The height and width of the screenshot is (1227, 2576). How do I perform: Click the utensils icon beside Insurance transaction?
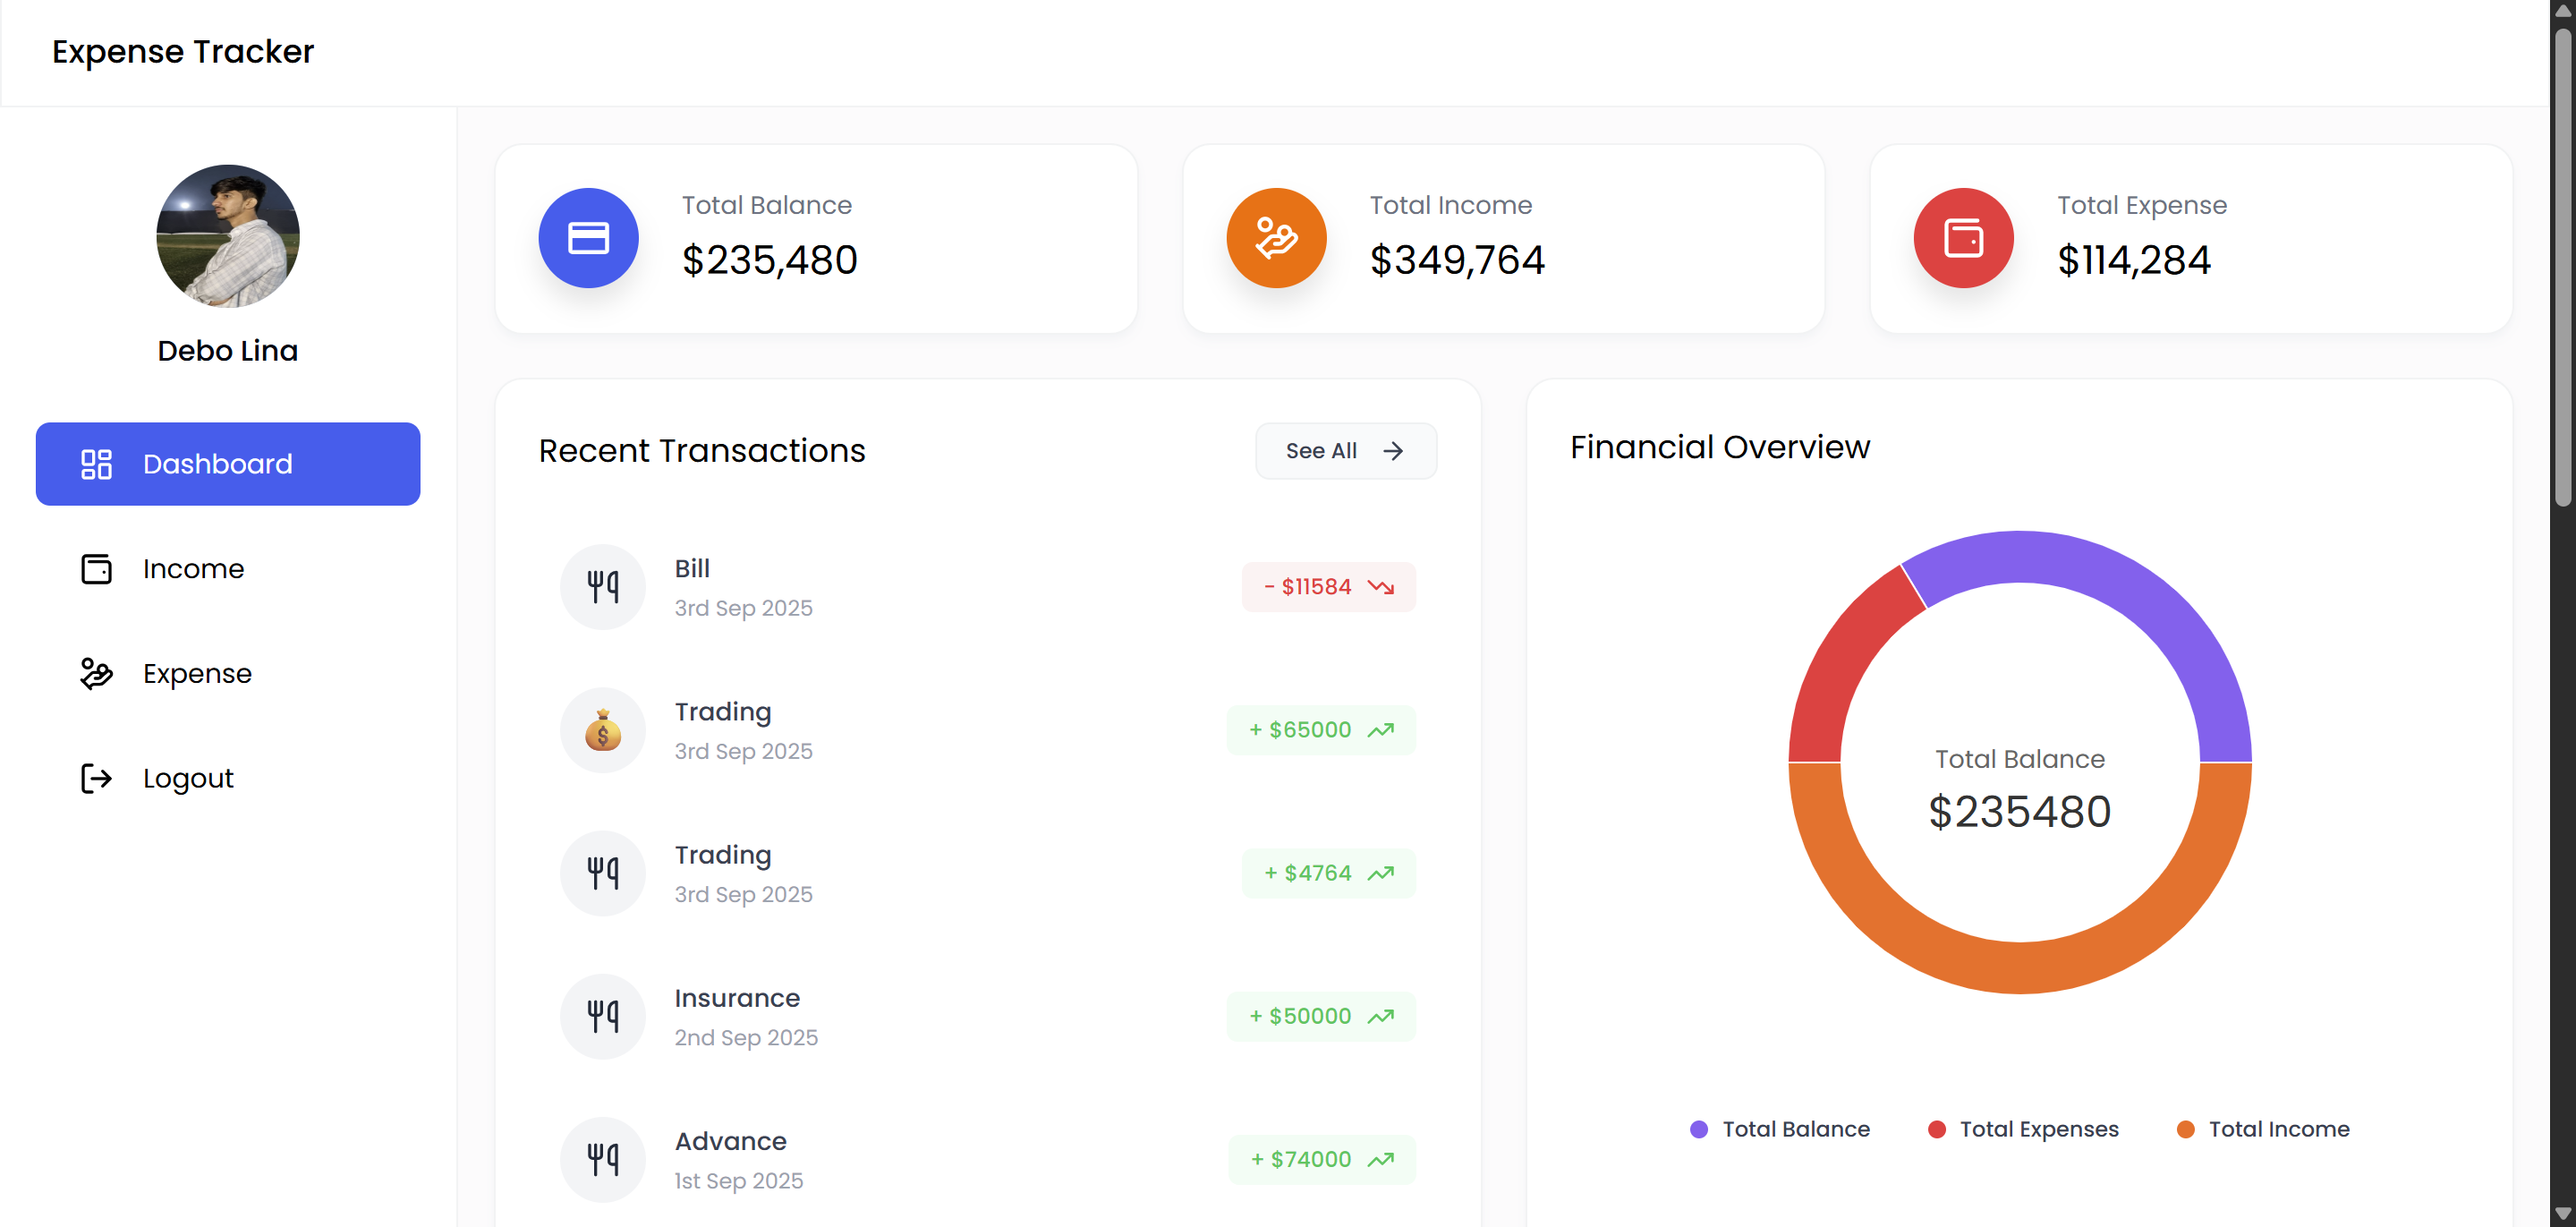pos(603,1016)
